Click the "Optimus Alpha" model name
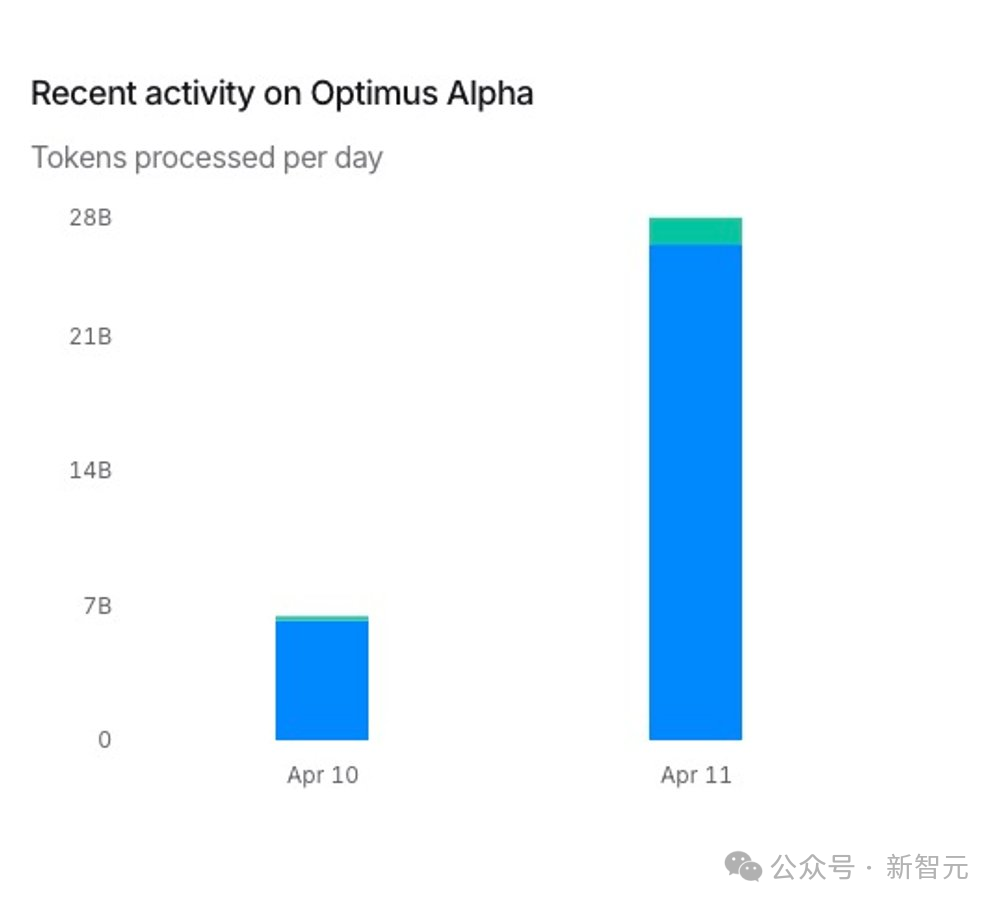Screen dimensions: 1000x907 (x=421, y=93)
